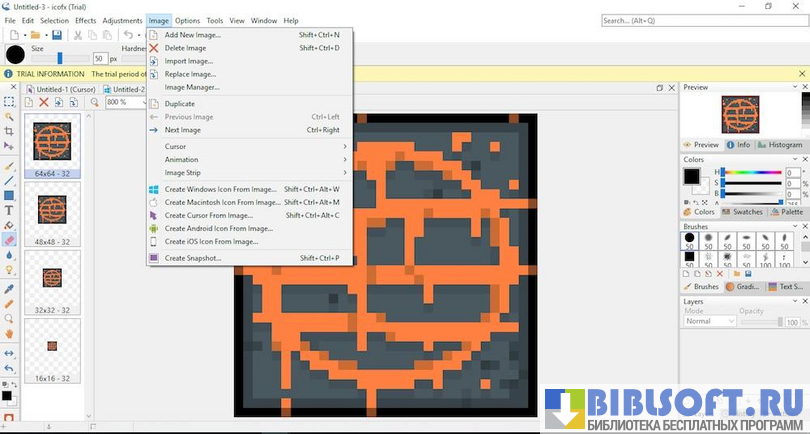This screenshot has width=810, height=434.
Task: Select the Text tool in left toolbar
Action: [9, 210]
